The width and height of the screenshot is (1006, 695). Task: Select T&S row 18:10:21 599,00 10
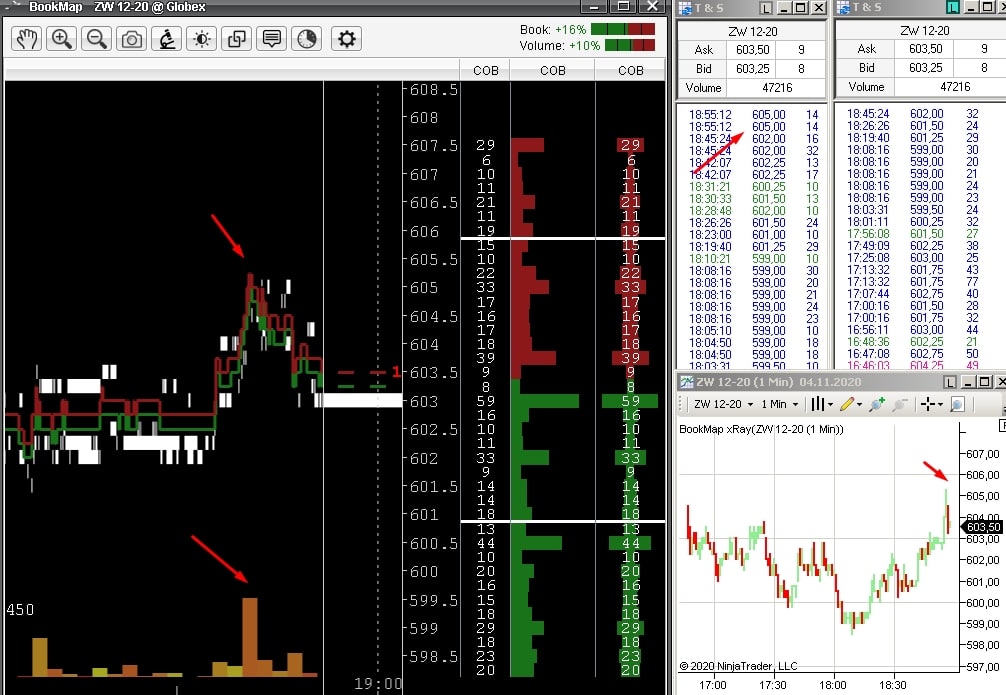[754, 259]
